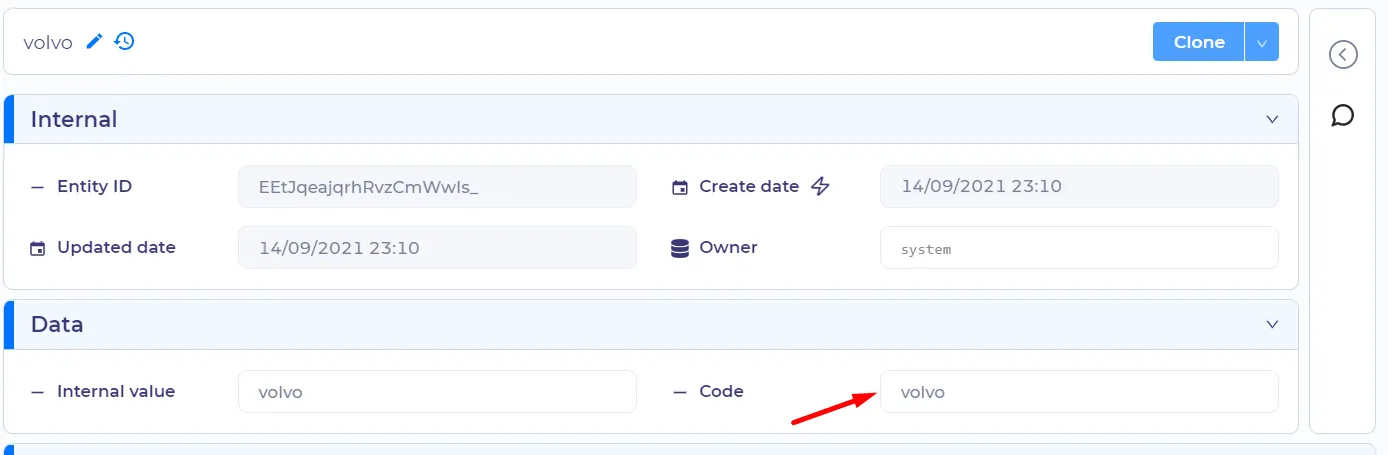1388x455 pixels.
Task: Click the pencil edit icon beside volvo
Action: click(x=95, y=41)
